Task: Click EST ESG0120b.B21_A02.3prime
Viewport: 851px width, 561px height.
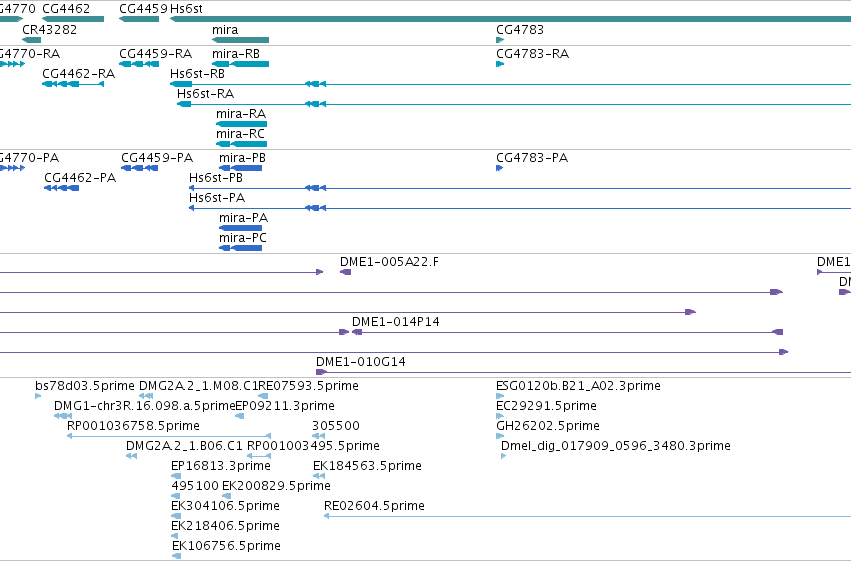Action: coord(500,396)
